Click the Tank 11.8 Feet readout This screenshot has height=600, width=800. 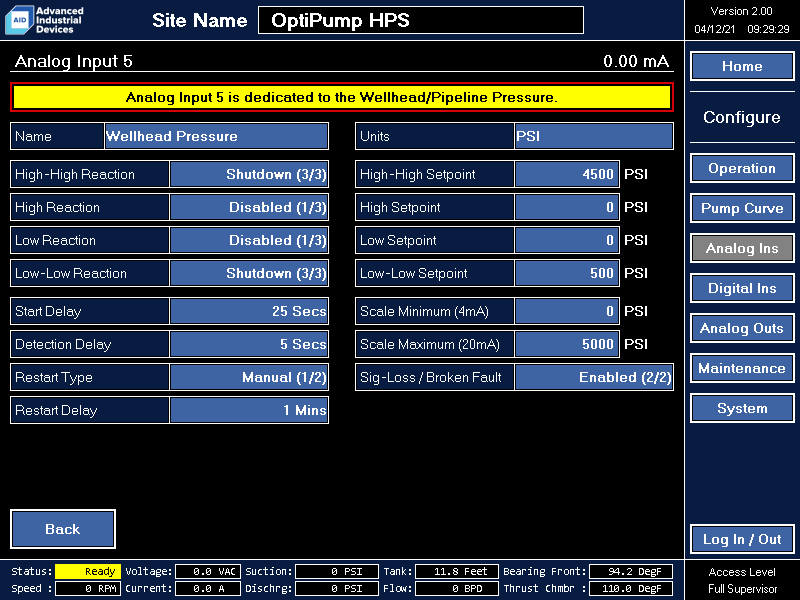[x=457, y=571]
